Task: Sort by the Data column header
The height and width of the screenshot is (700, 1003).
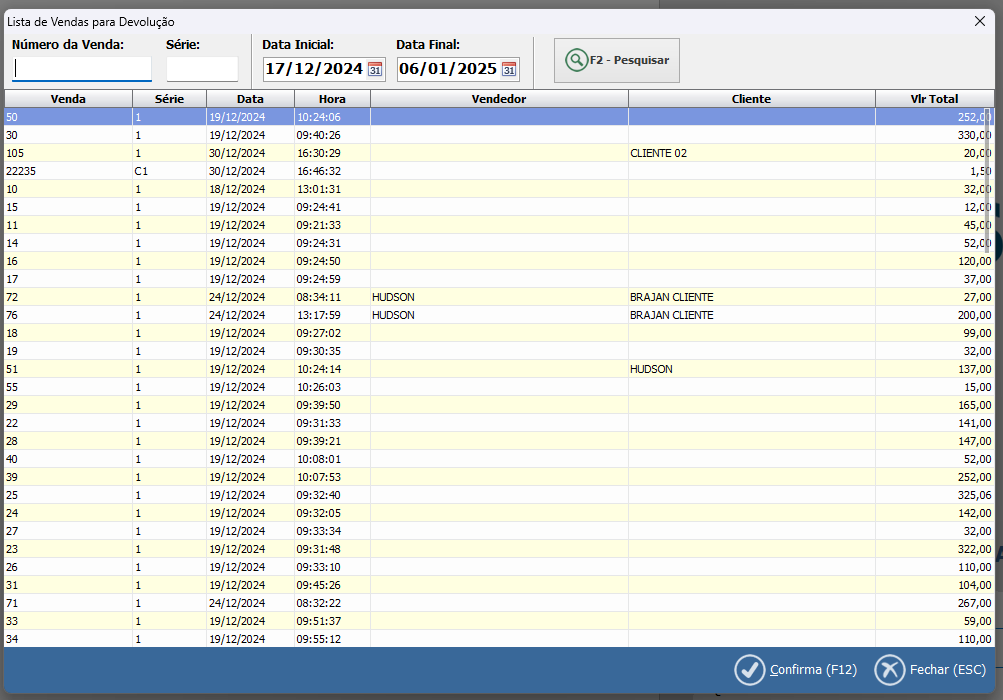Action: click(250, 99)
